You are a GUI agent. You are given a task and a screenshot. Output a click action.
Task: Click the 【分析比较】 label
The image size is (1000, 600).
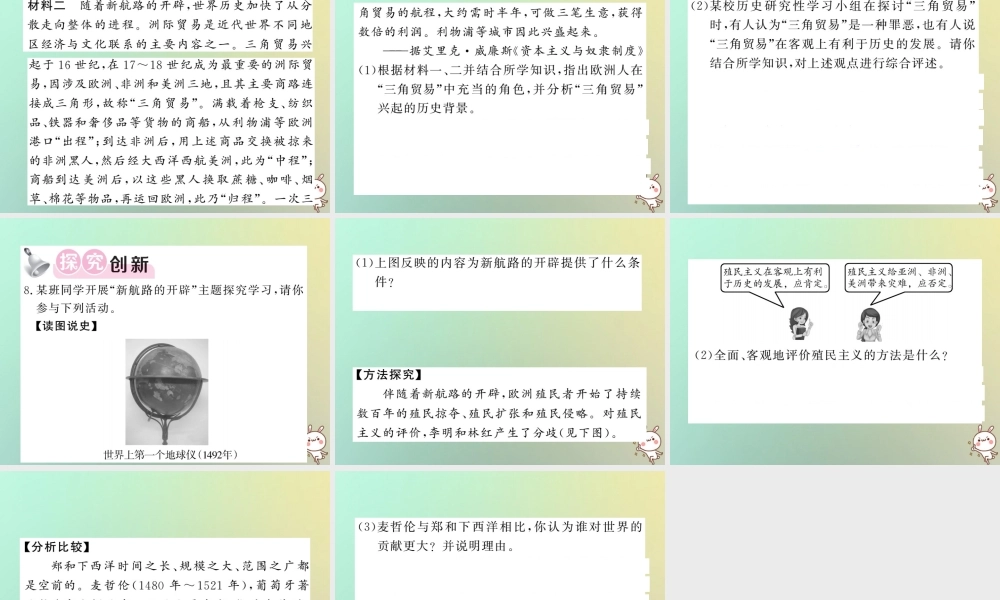57,546
